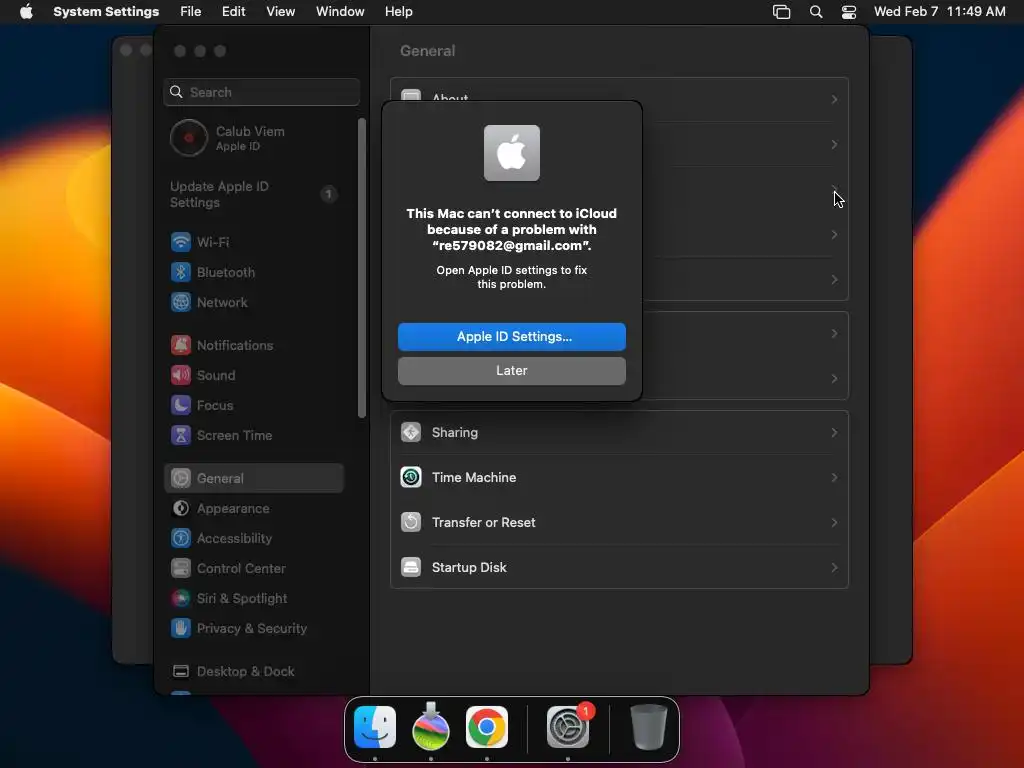Select the Control Center label in the sidebar
1024x768 pixels.
pyautogui.click(x=241, y=569)
